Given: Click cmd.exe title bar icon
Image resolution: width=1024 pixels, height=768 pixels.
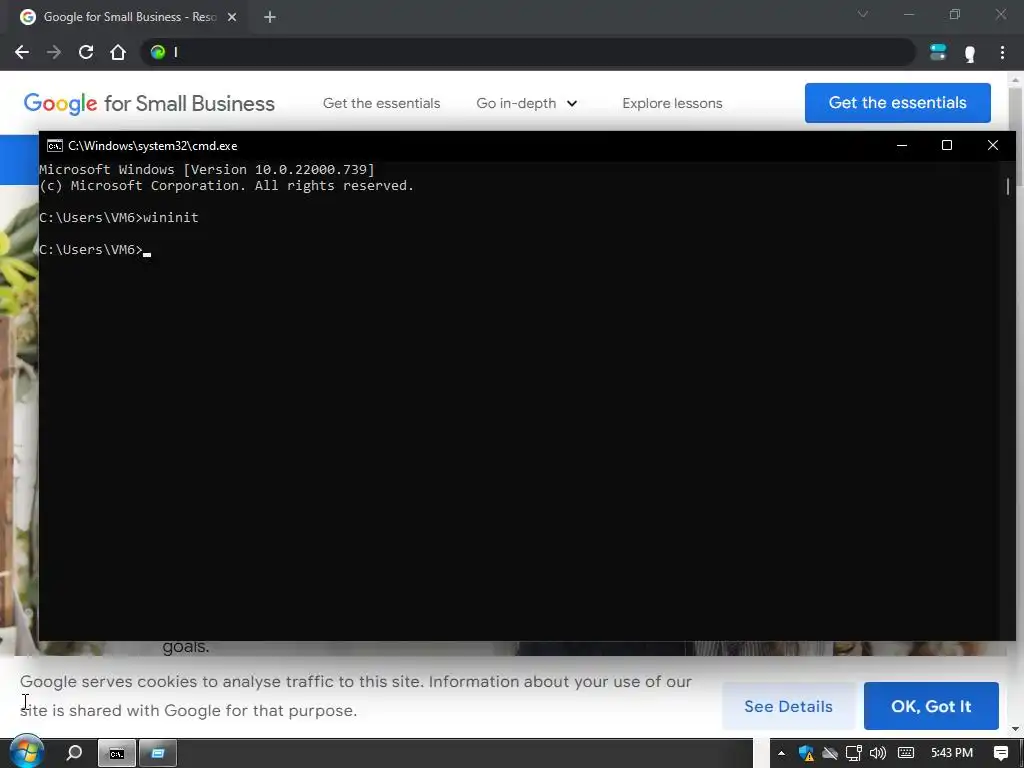Looking at the screenshot, I should pos(55,146).
